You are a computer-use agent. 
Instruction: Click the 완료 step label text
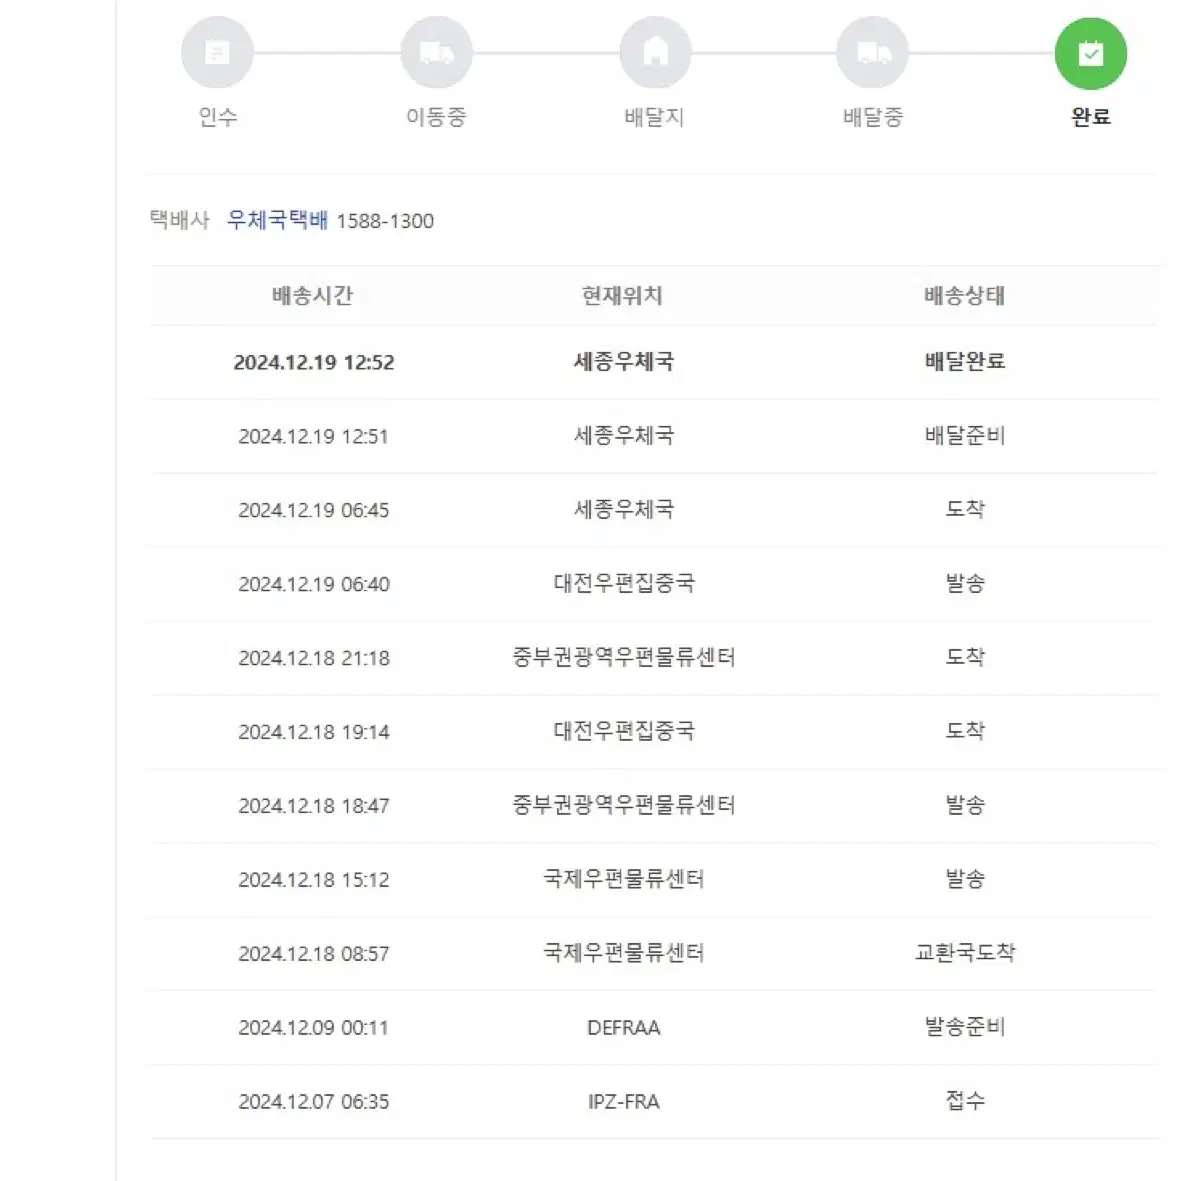(x=1091, y=117)
